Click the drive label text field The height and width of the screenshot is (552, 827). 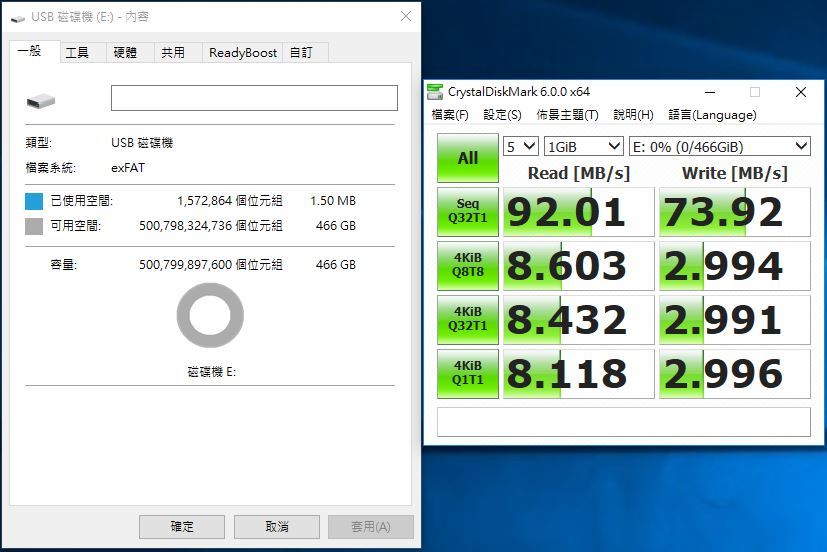254,98
